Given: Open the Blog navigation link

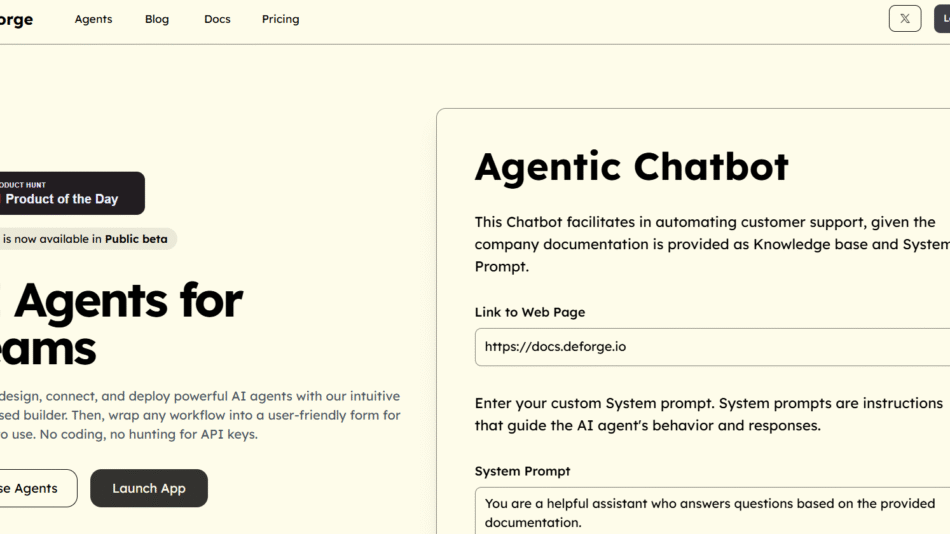Looking at the screenshot, I should 157,19.
